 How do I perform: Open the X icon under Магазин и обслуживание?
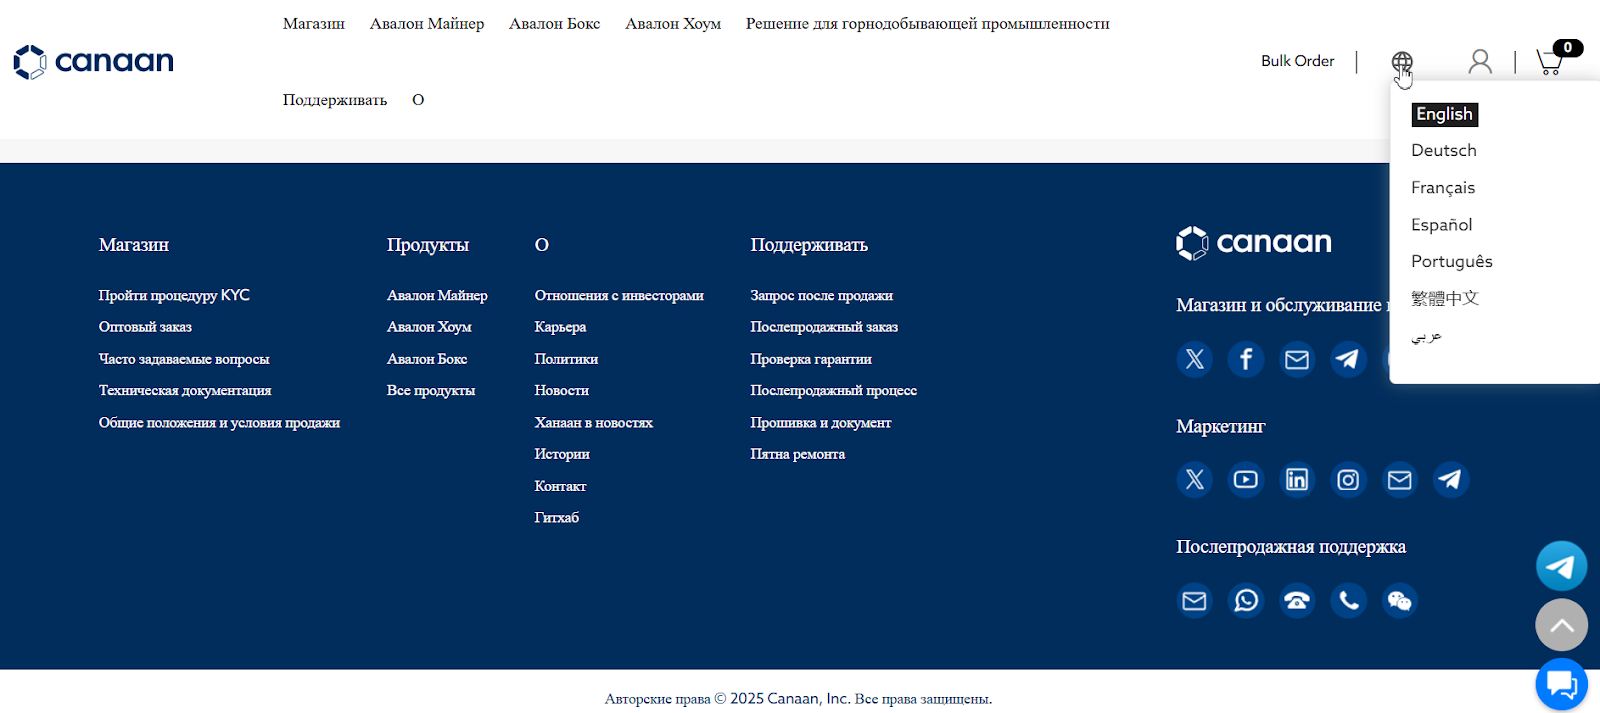1194,359
